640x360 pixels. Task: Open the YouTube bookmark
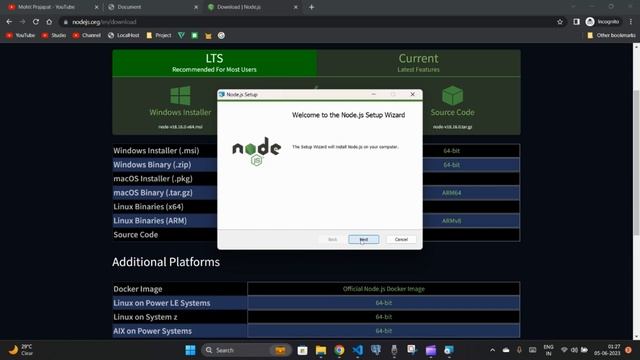pos(20,36)
